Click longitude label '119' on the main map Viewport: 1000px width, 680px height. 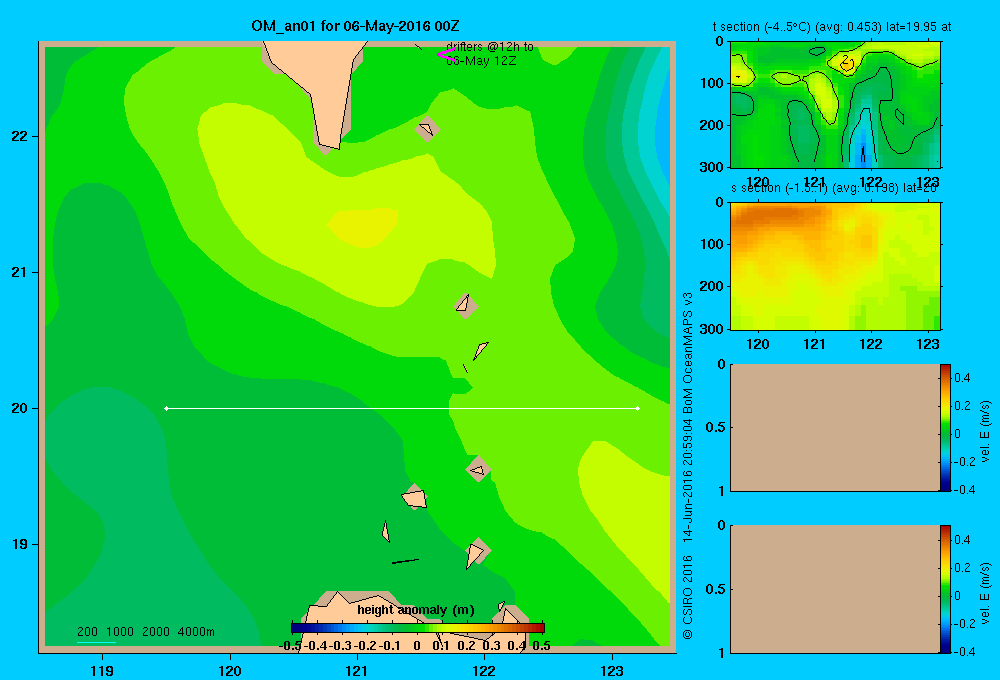pyautogui.click(x=102, y=670)
